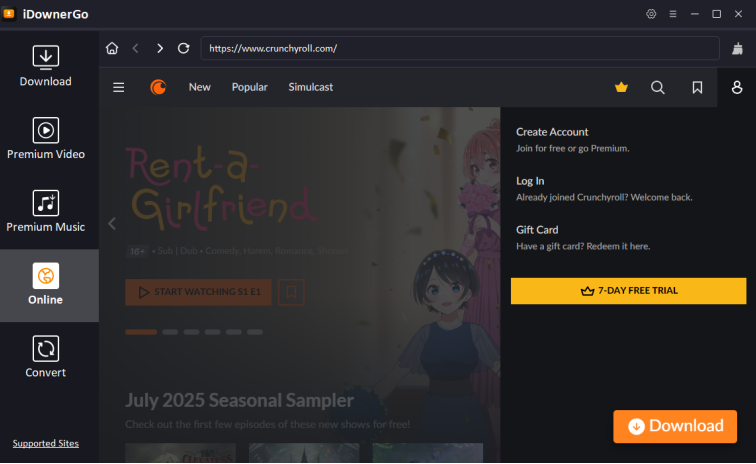Open iDownerGo settings gear
Image resolution: width=756 pixels, height=464 pixels.
point(651,14)
